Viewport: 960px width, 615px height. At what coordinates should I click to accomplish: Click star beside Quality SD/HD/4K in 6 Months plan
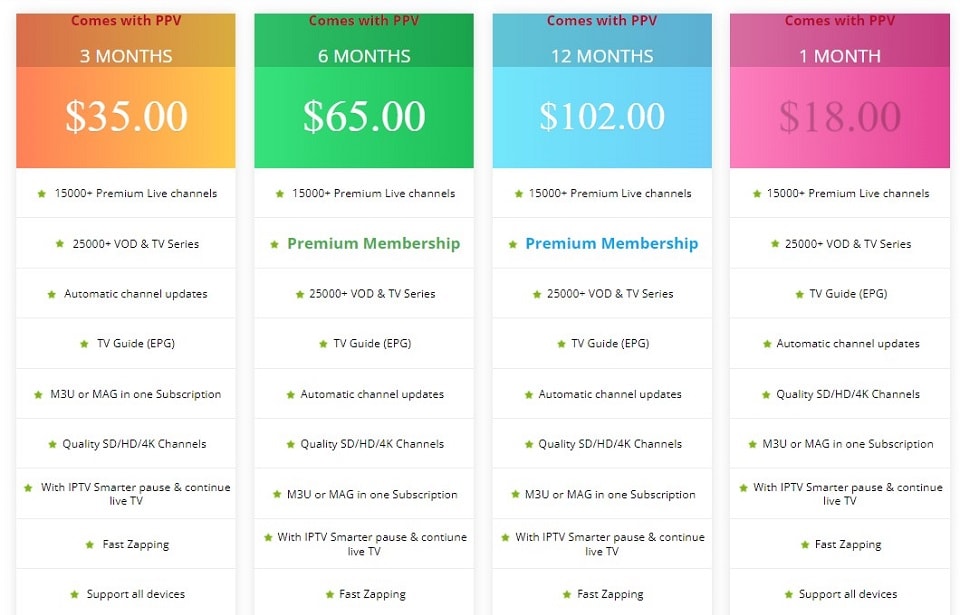(290, 444)
